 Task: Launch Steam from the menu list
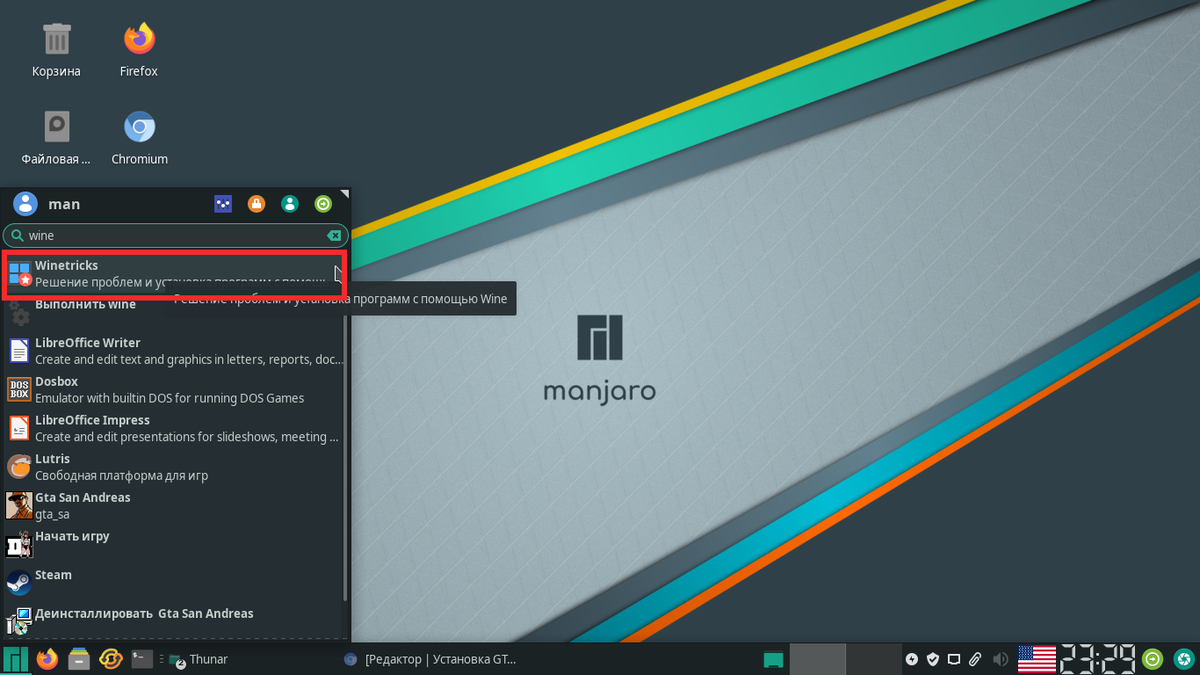tap(174, 583)
